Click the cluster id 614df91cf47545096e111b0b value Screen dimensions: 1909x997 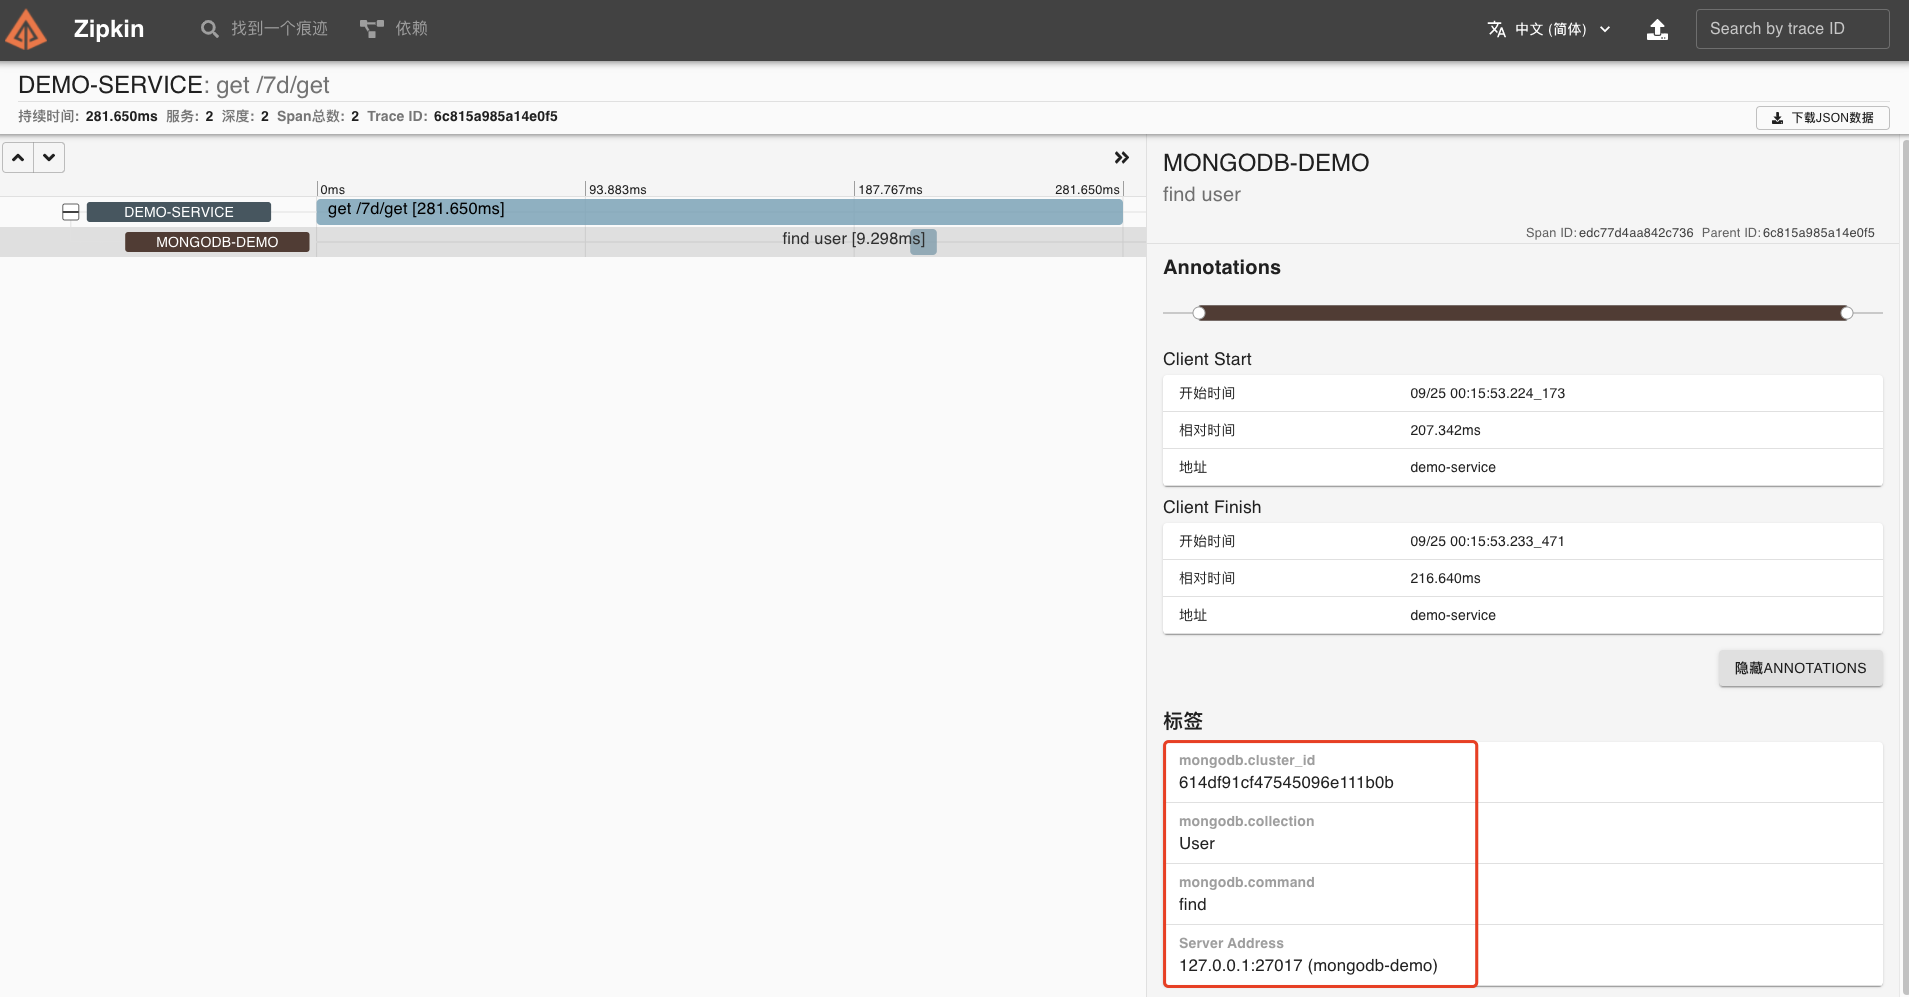pyautogui.click(x=1286, y=782)
